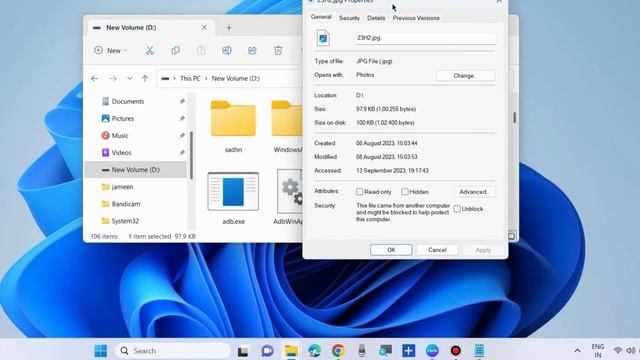Select the adb.exe file
640x360 pixels.
pyautogui.click(x=233, y=198)
